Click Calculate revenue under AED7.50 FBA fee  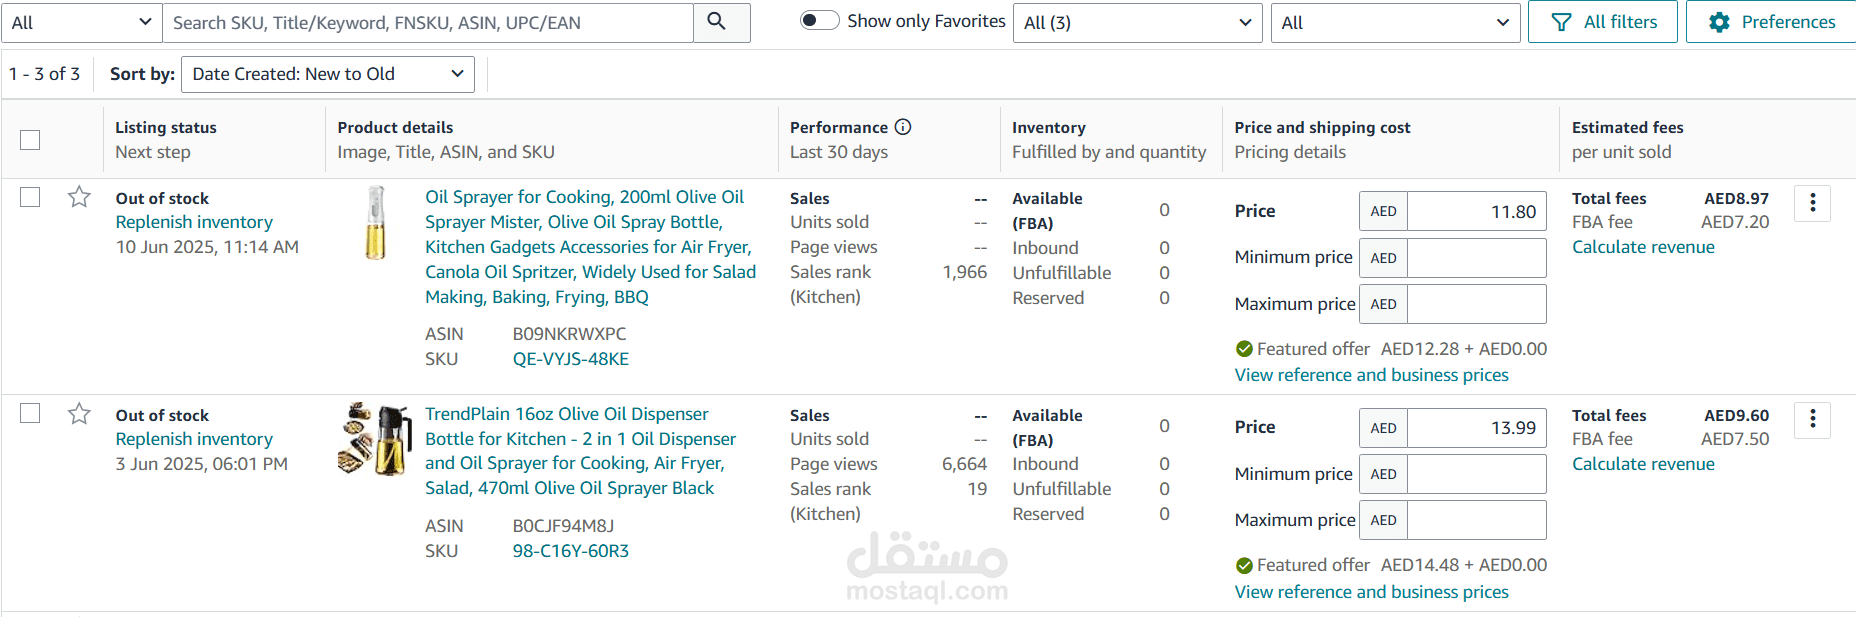(x=1643, y=464)
